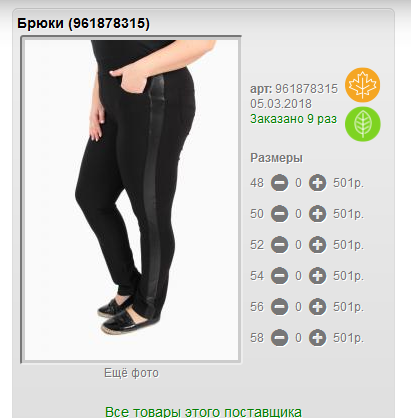
Task: Increase quantity for size 48
Action: (317, 183)
